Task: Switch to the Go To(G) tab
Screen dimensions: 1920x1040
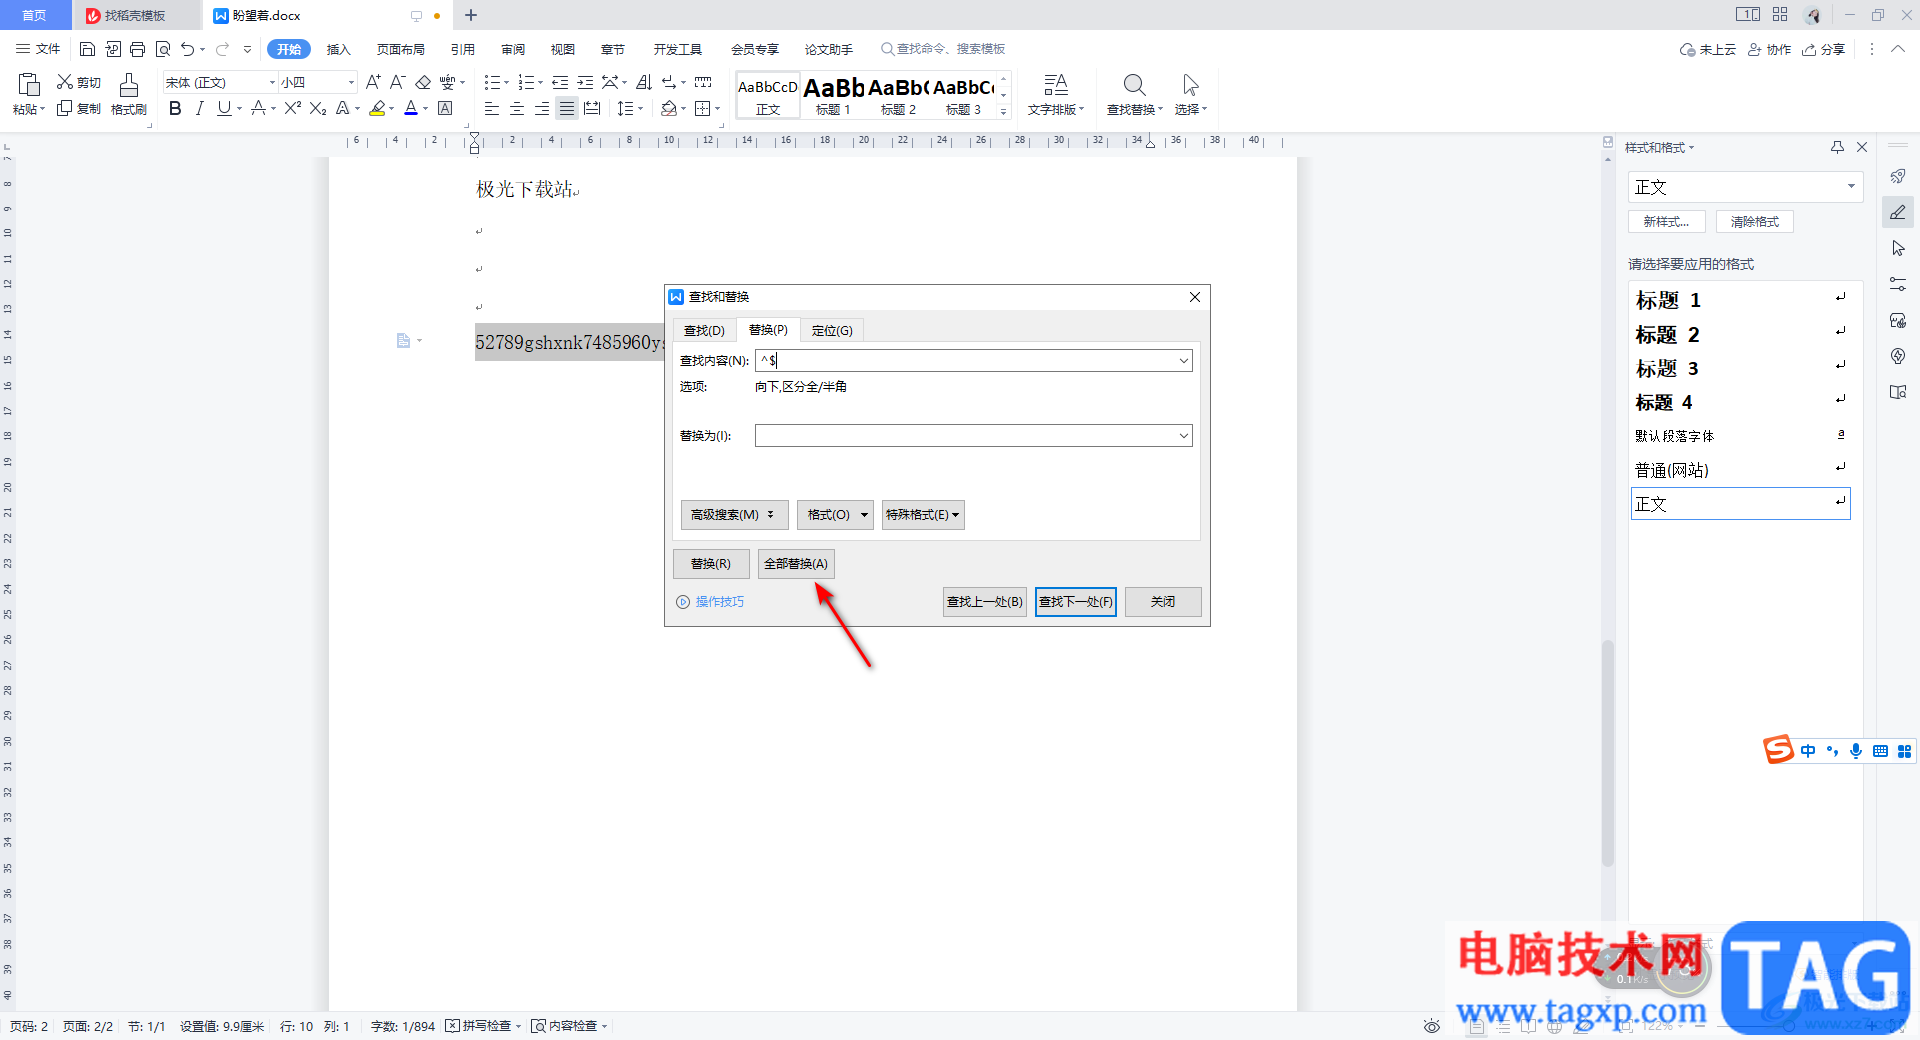Action: [832, 330]
